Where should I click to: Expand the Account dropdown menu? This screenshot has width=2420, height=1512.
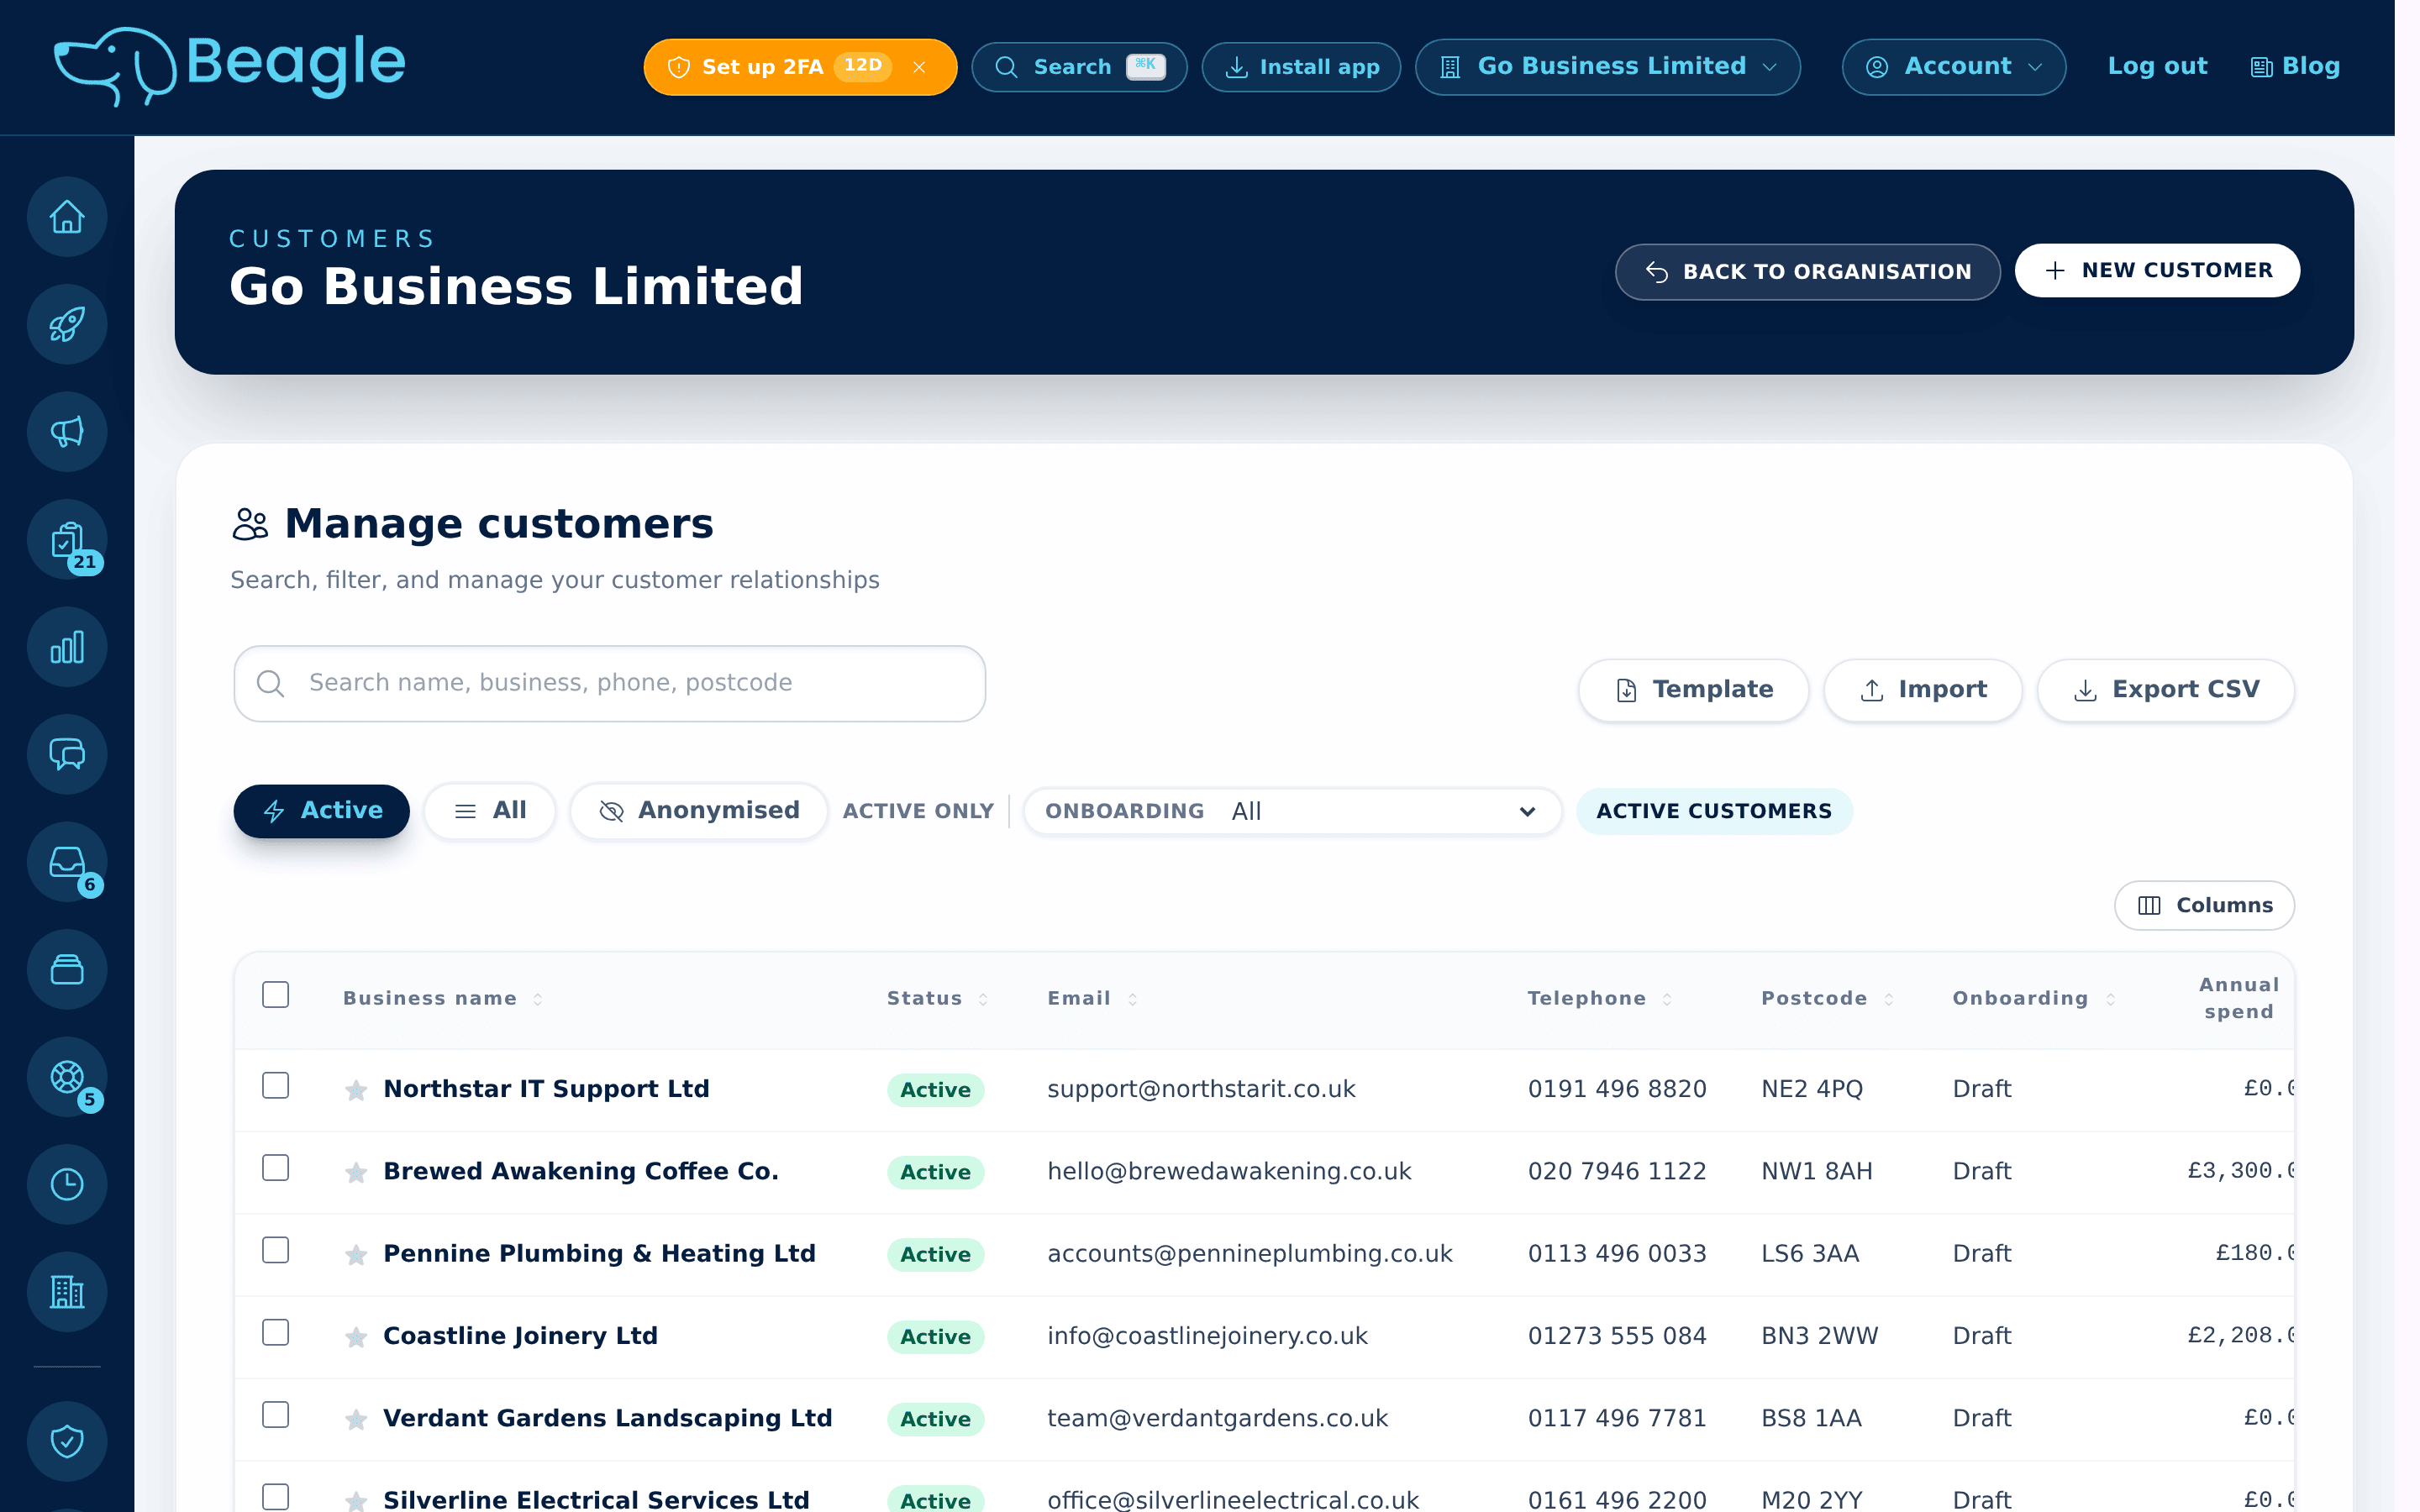[1953, 67]
